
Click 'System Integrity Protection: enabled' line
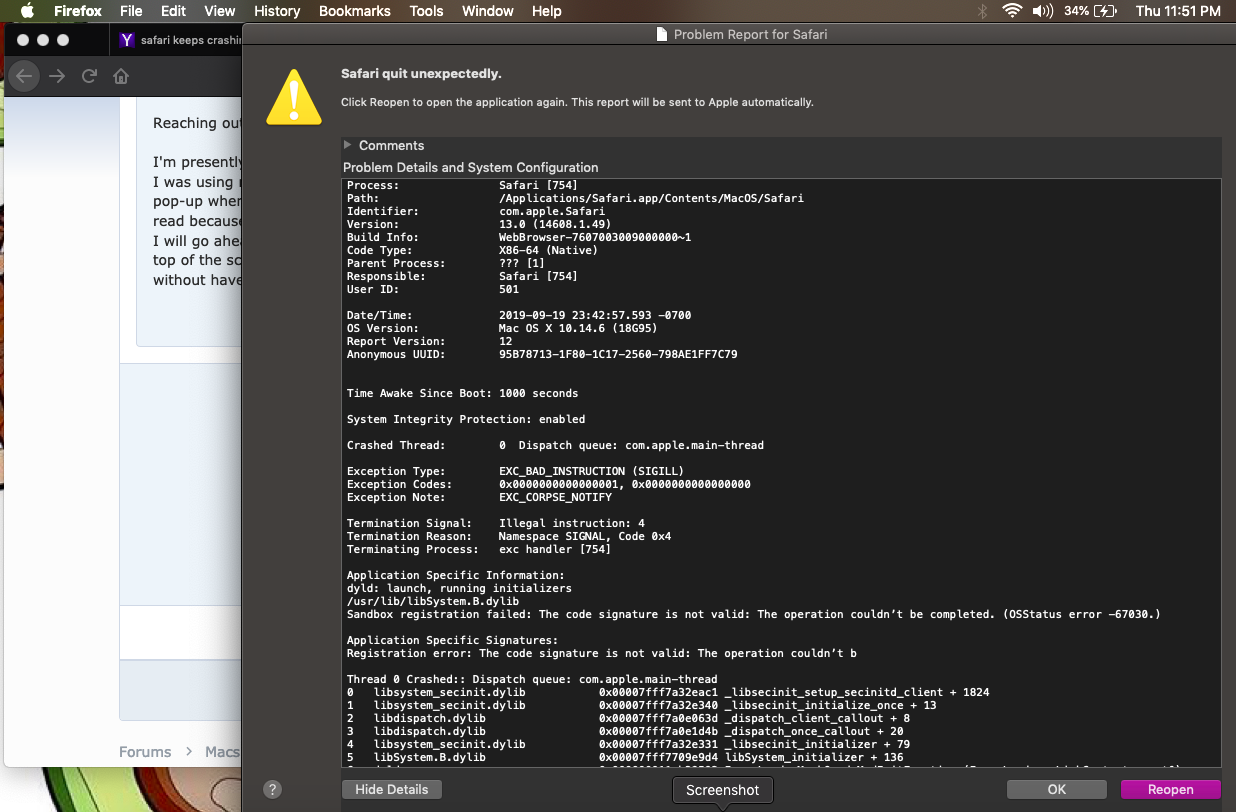click(x=466, y=419)
